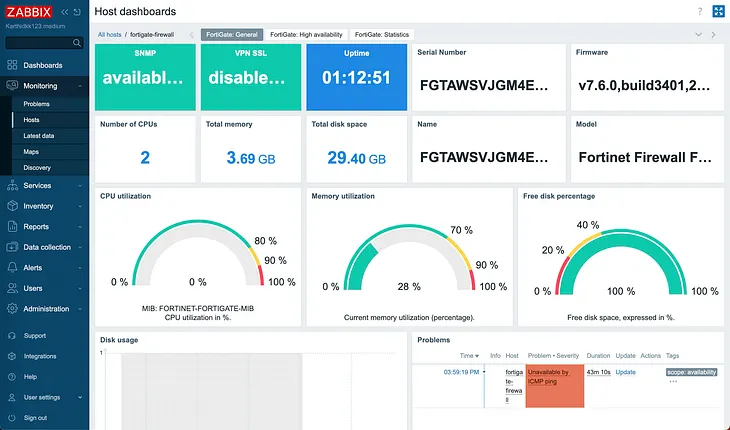Click the Number of CPUs value 2

click(x=145, y=157)
